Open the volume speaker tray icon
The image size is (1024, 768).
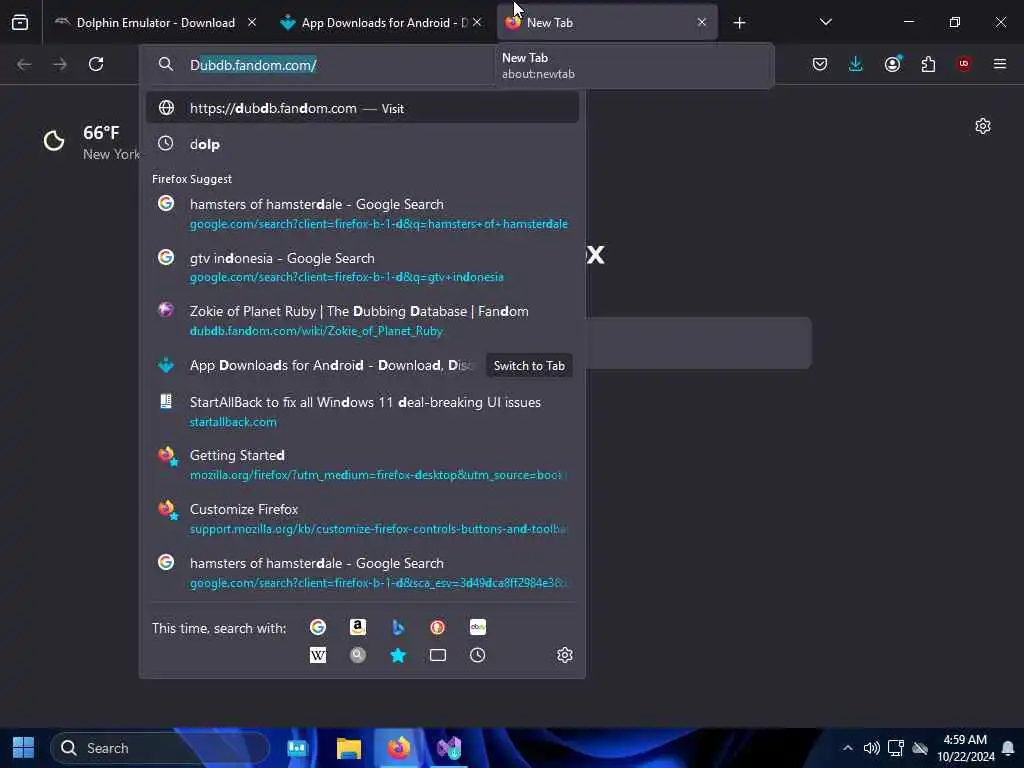click(871, 748)
